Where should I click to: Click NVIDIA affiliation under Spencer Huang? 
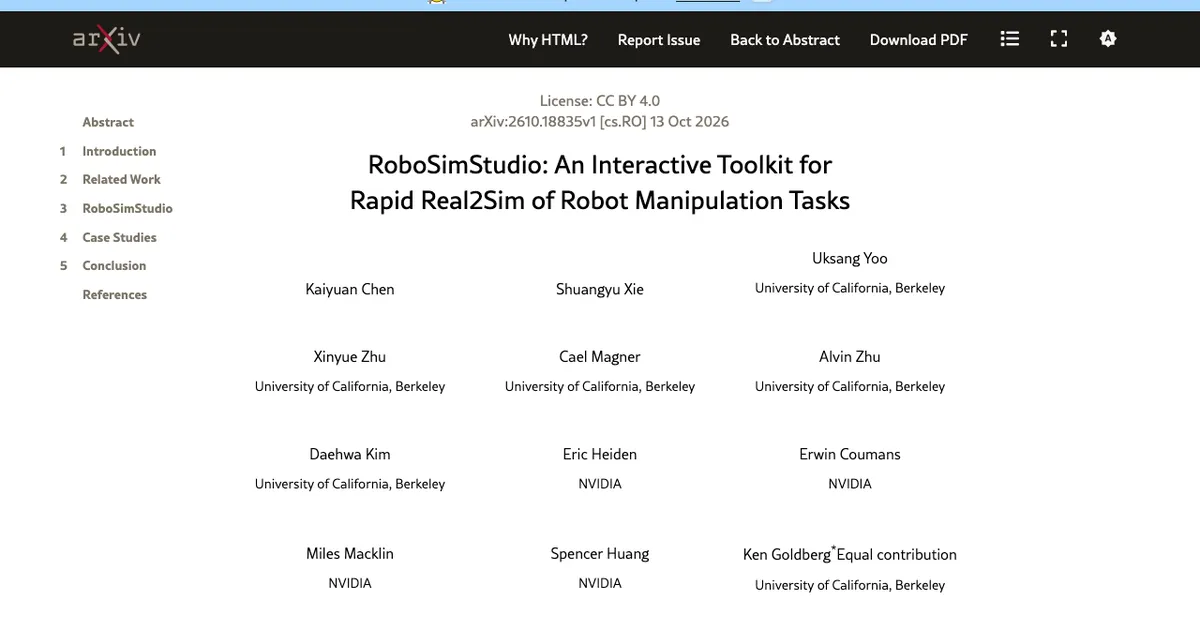[x=600, y=583]
